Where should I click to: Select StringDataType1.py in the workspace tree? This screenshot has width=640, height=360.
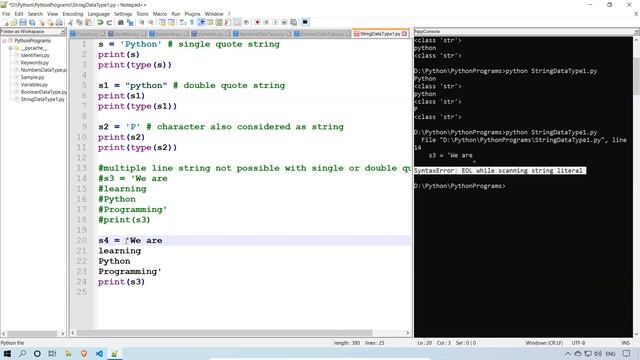coord(42,100)
